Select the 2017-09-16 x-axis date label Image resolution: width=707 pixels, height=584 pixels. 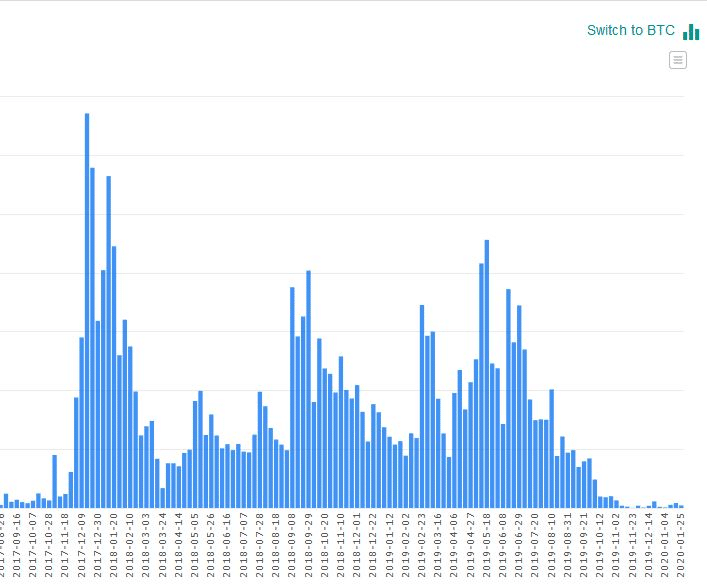pos(17,545)
